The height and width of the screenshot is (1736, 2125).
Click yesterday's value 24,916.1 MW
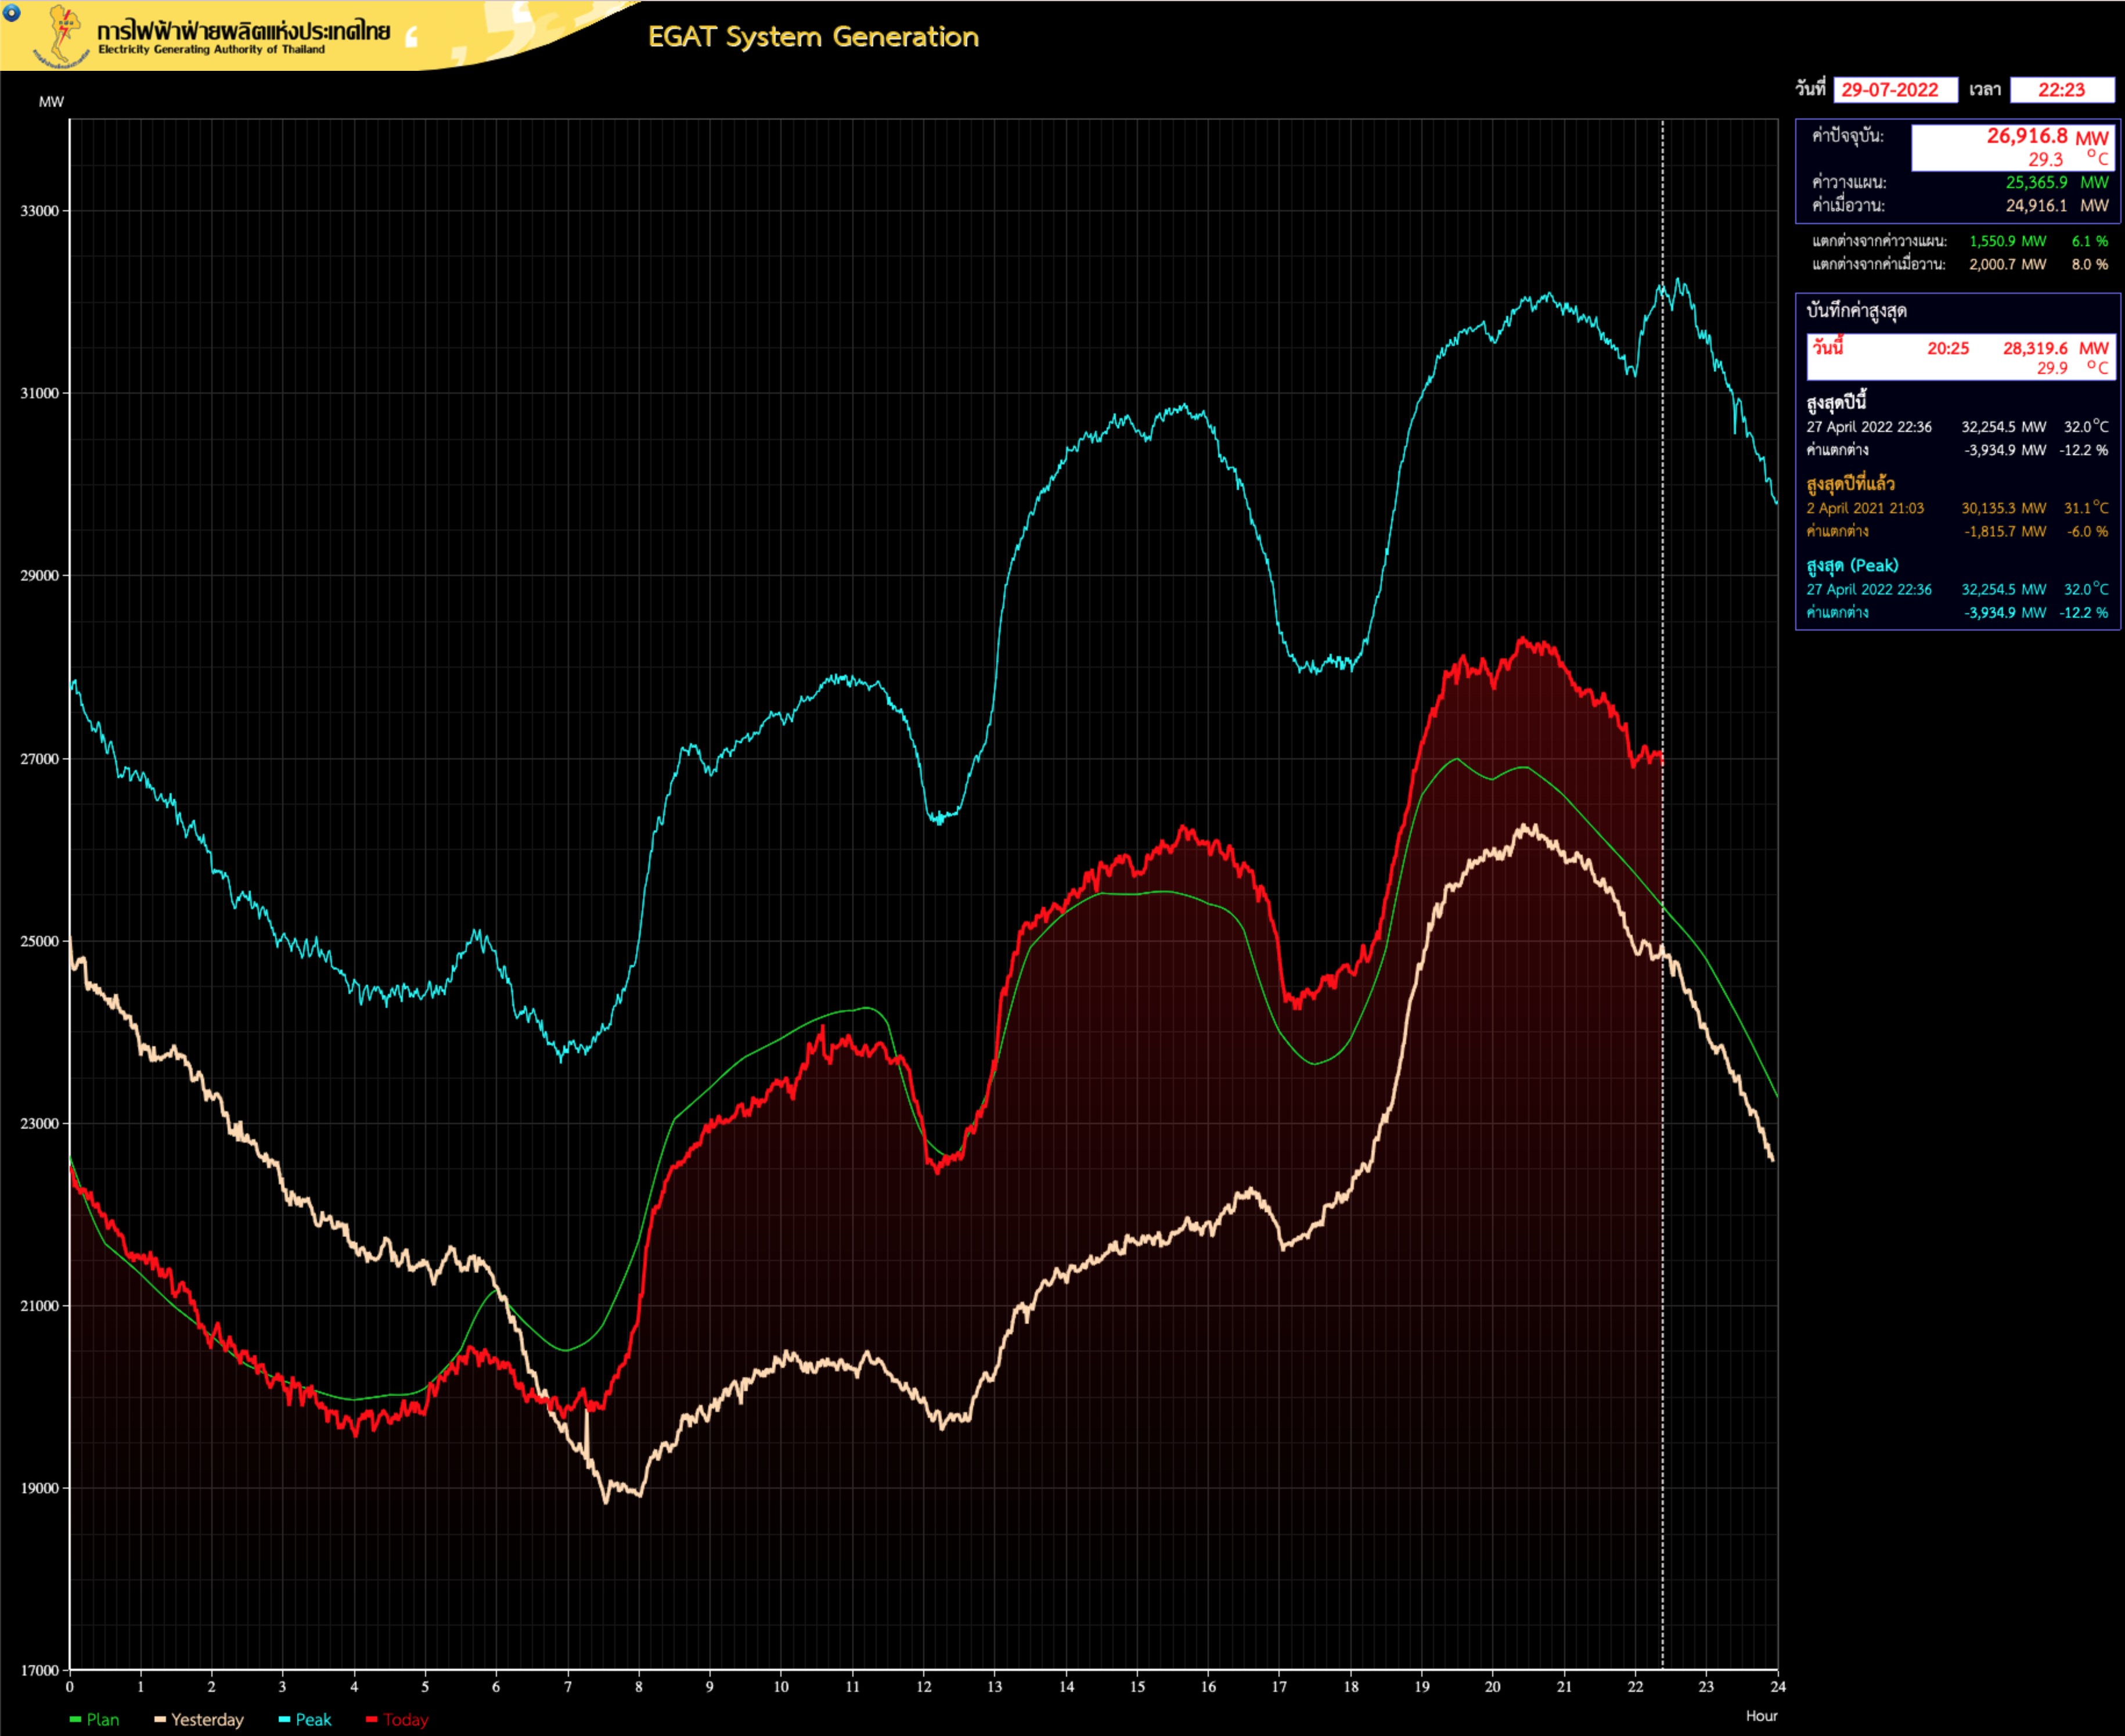point(2056,205)
